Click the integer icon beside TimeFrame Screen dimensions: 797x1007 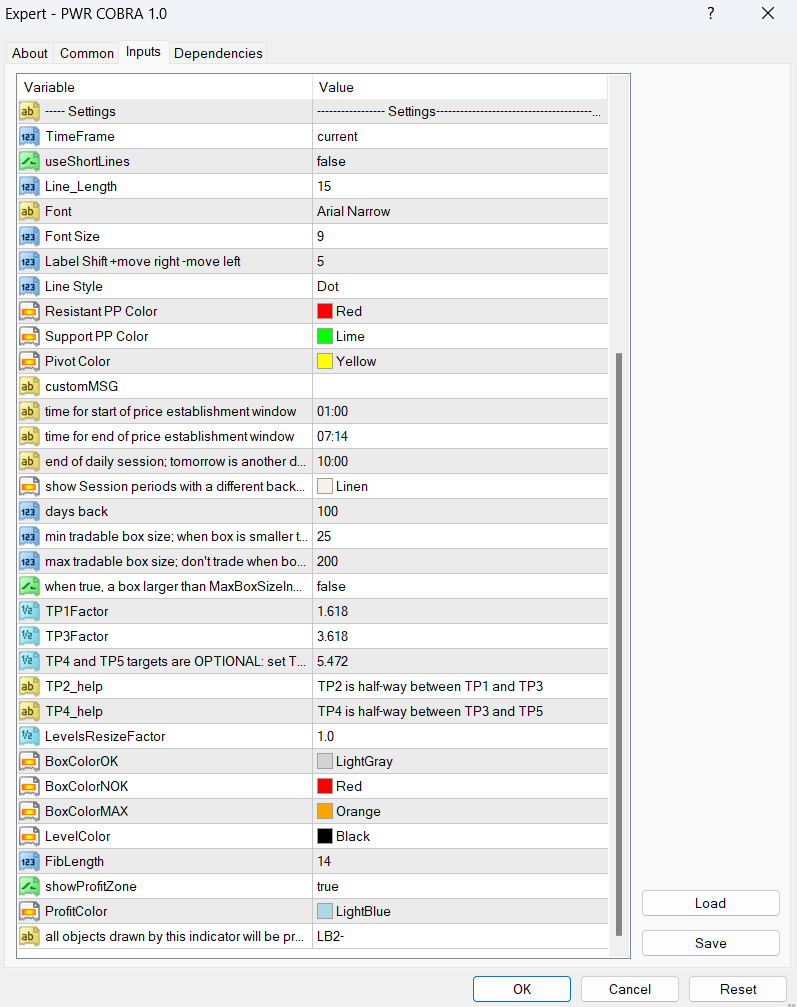[29, 136]
